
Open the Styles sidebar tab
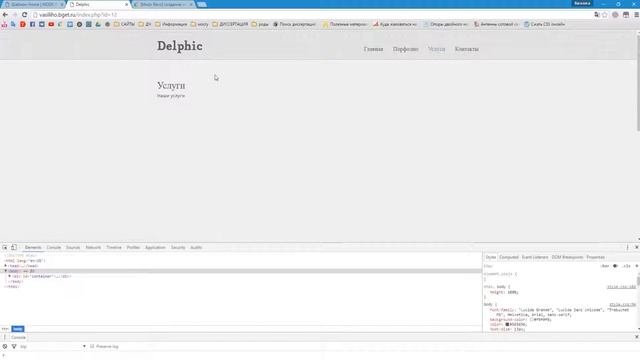[491, 257]
